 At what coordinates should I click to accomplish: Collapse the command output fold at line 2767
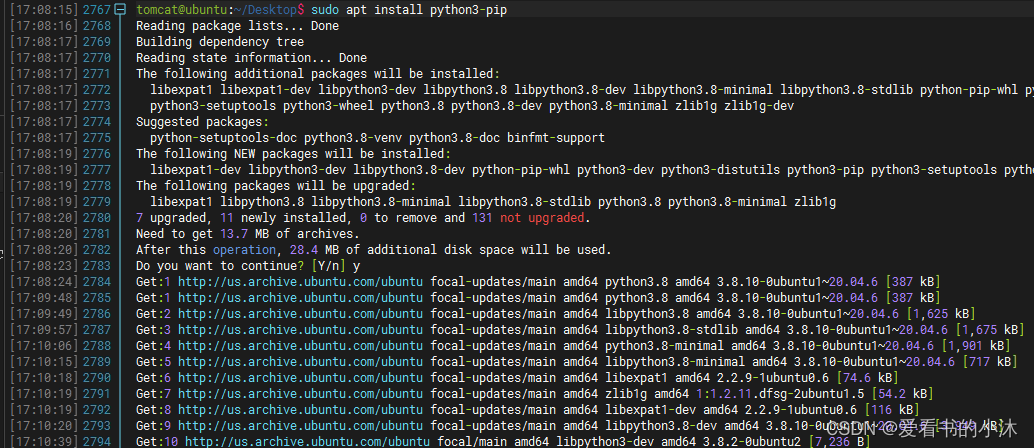pyautogui.click(x=120, y=9)
